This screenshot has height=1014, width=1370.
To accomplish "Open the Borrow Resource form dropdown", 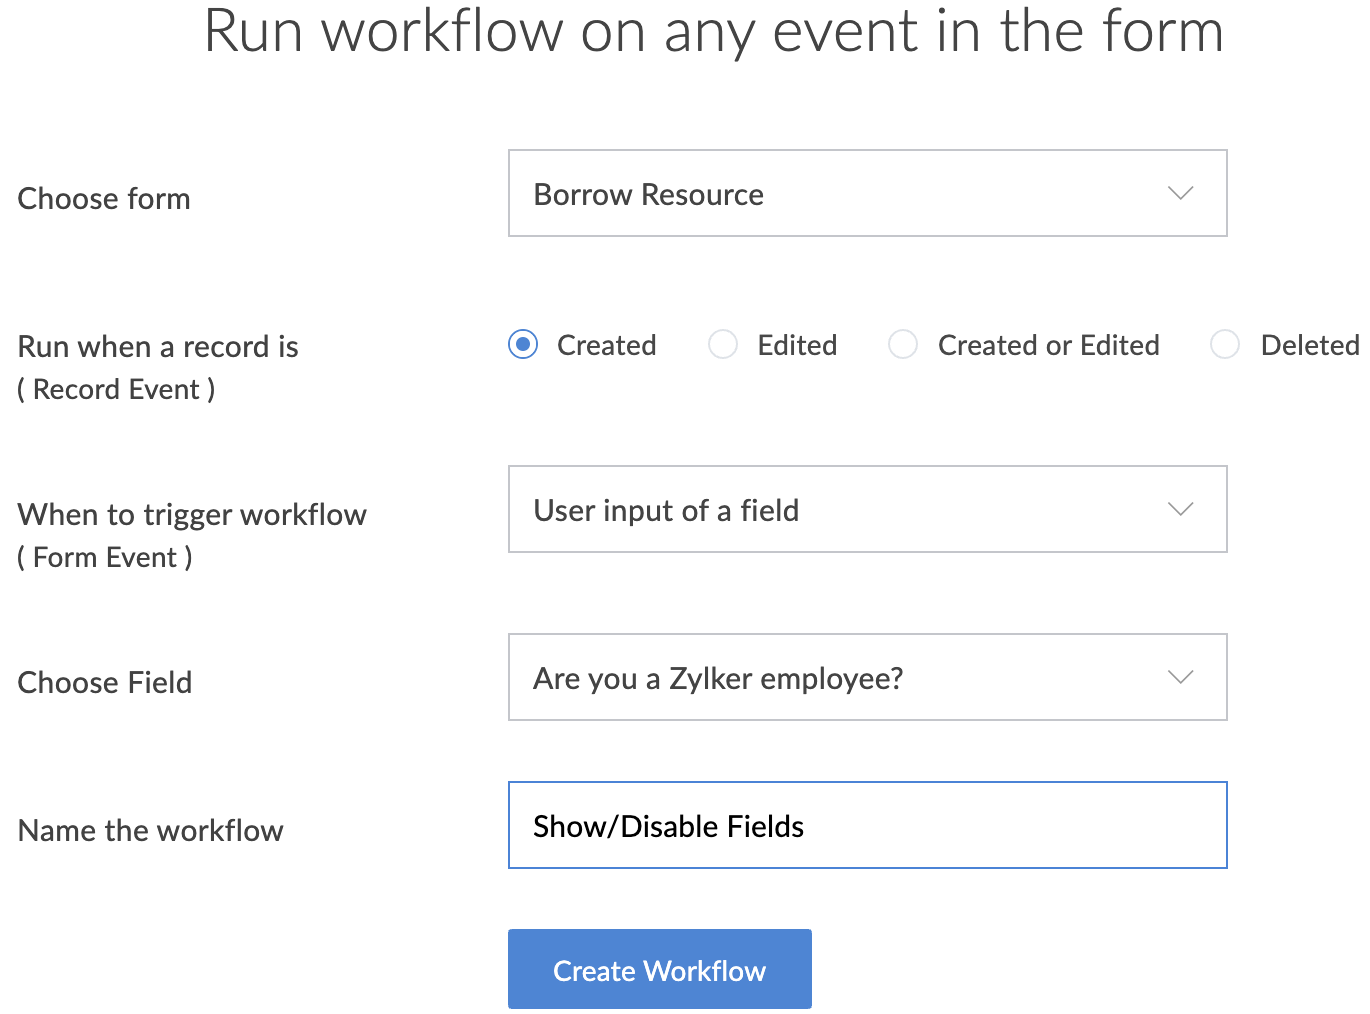I will point(866,193).
